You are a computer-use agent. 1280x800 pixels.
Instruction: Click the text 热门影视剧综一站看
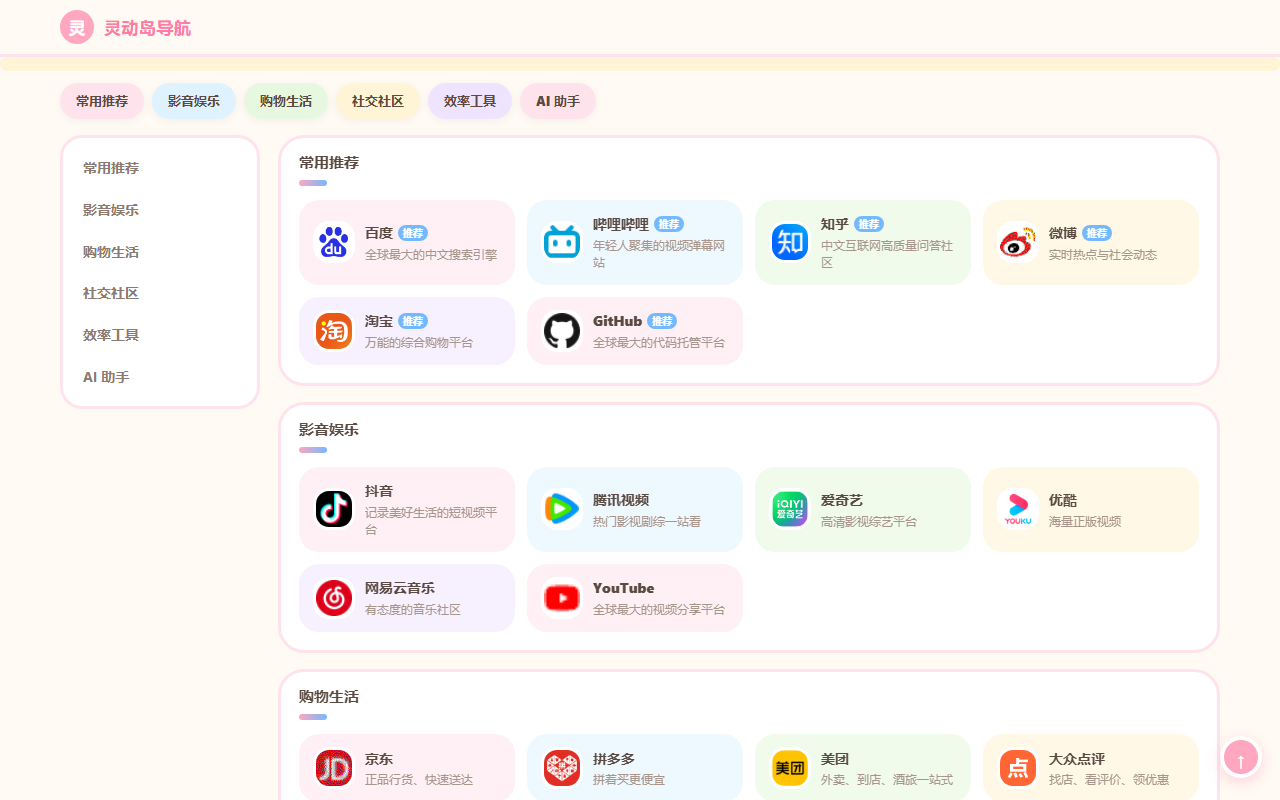(647, 522)
